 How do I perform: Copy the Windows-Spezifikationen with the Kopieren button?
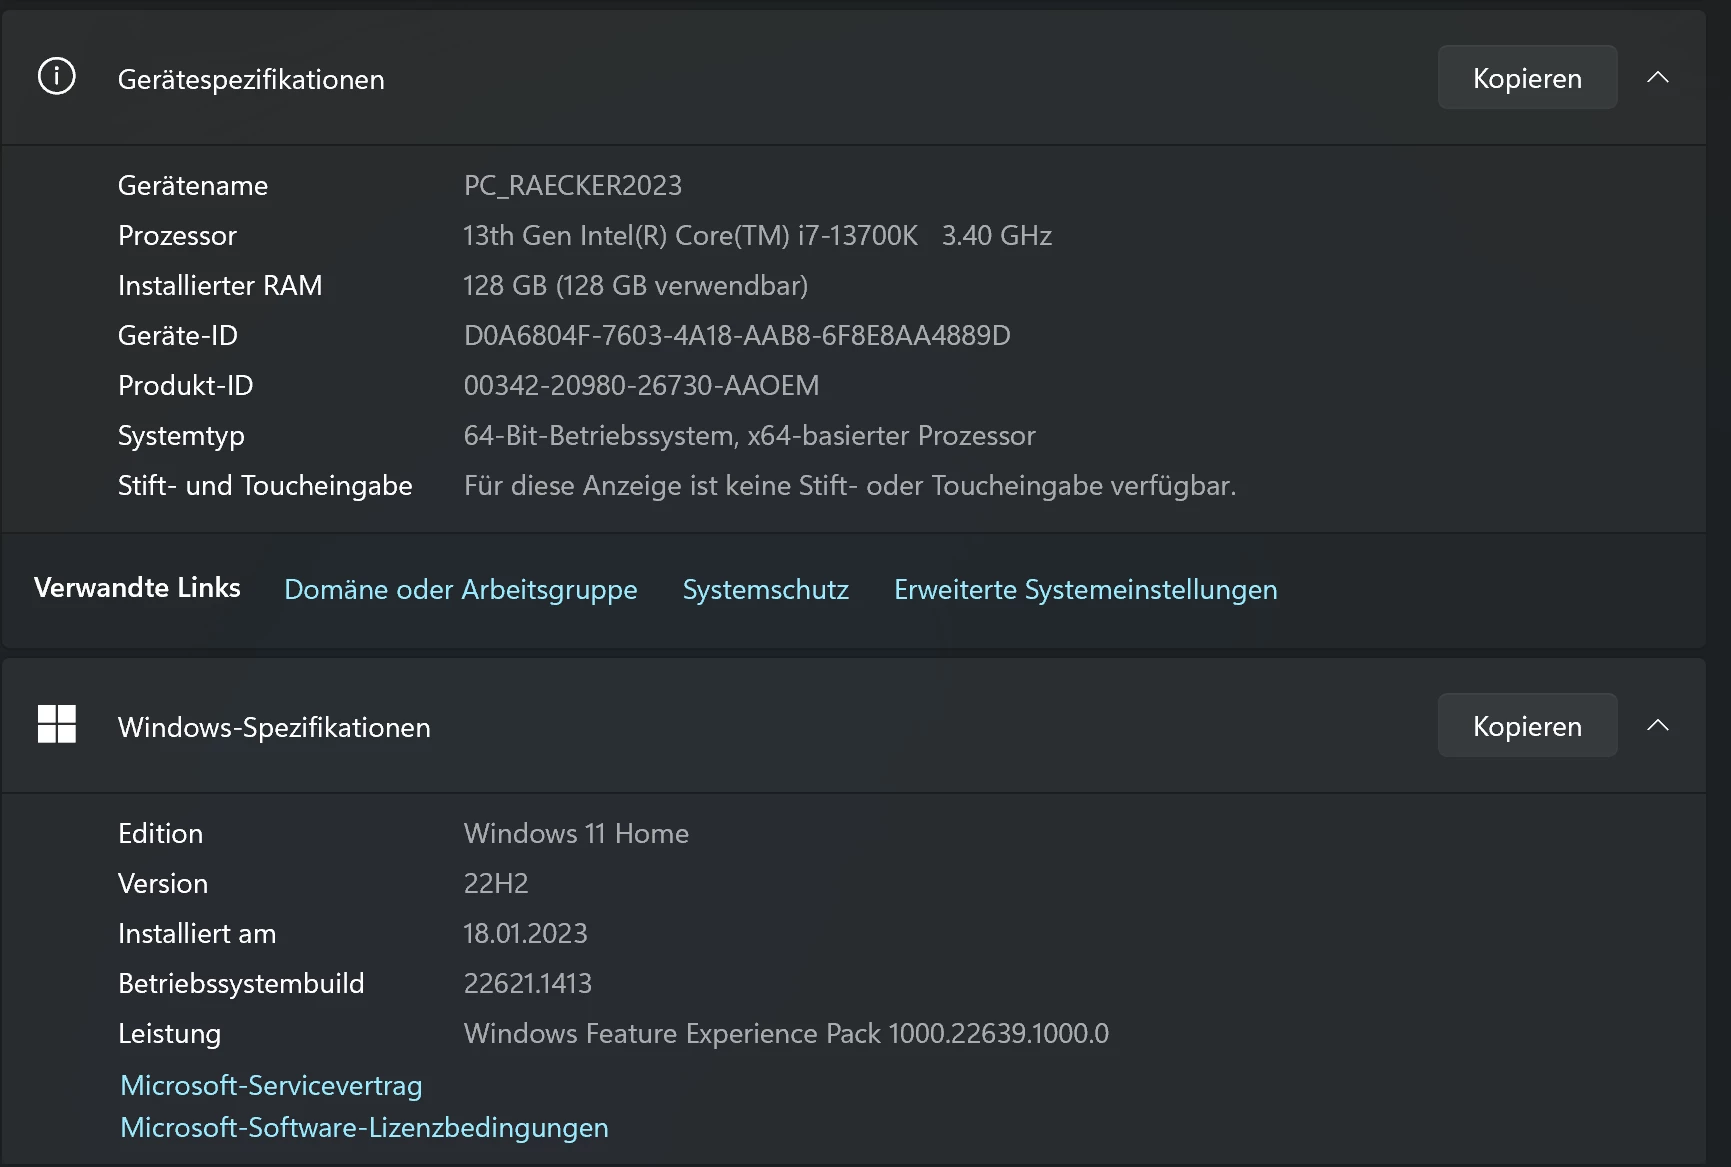click(1527, 725)
